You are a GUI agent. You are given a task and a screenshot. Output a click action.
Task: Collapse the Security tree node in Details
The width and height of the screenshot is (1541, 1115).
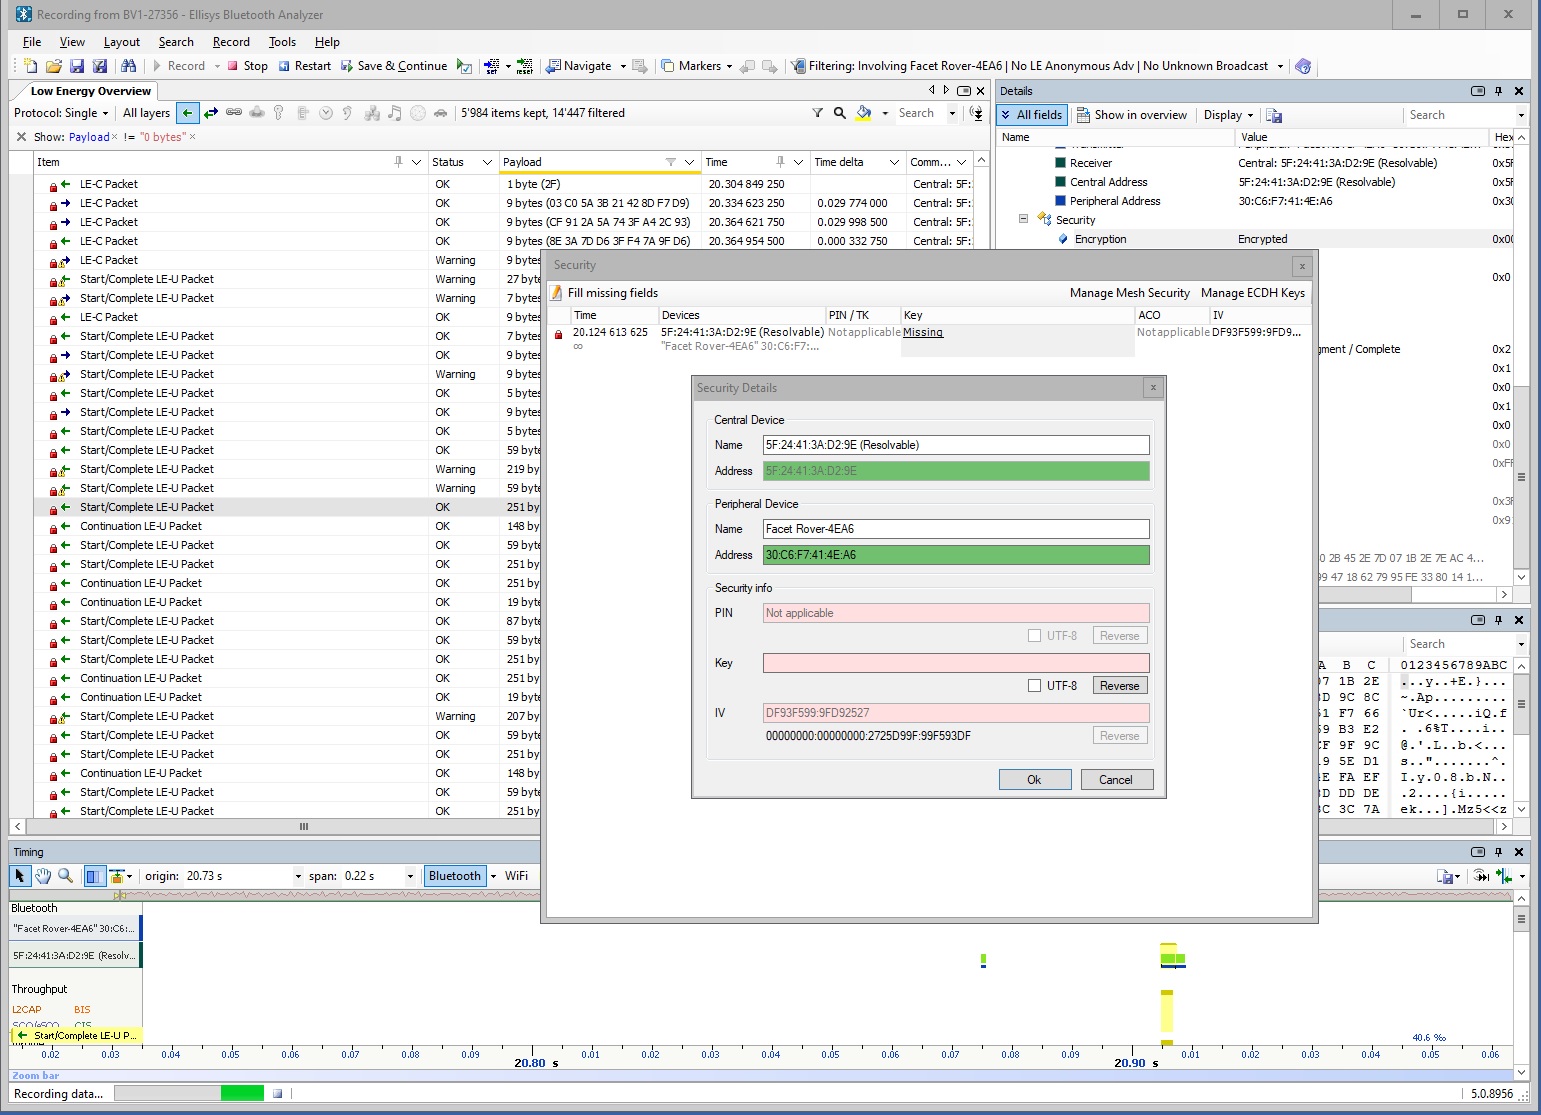point(1023,219)
